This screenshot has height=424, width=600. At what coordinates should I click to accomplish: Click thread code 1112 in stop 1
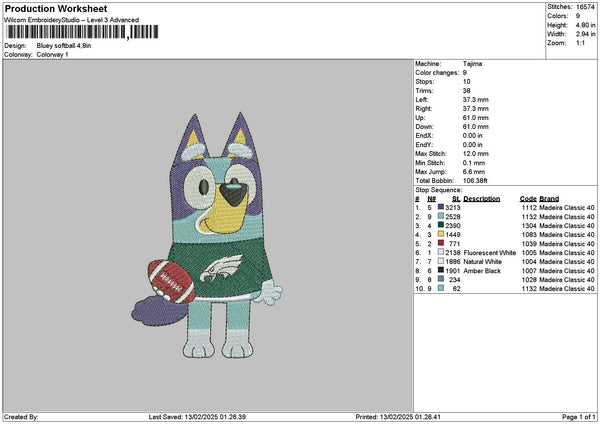[529, 207]
